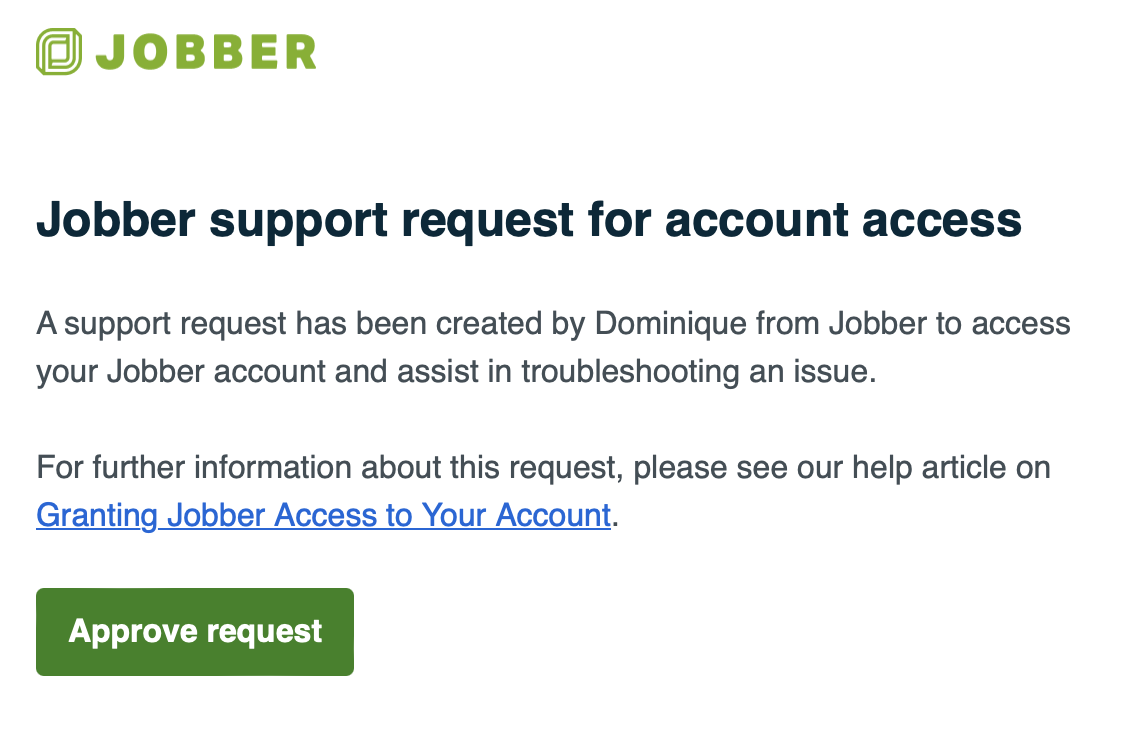The width and height of the screenshot is (1122, 730).
Task: Click the white space below the button
Action: (x=560, y=710)
